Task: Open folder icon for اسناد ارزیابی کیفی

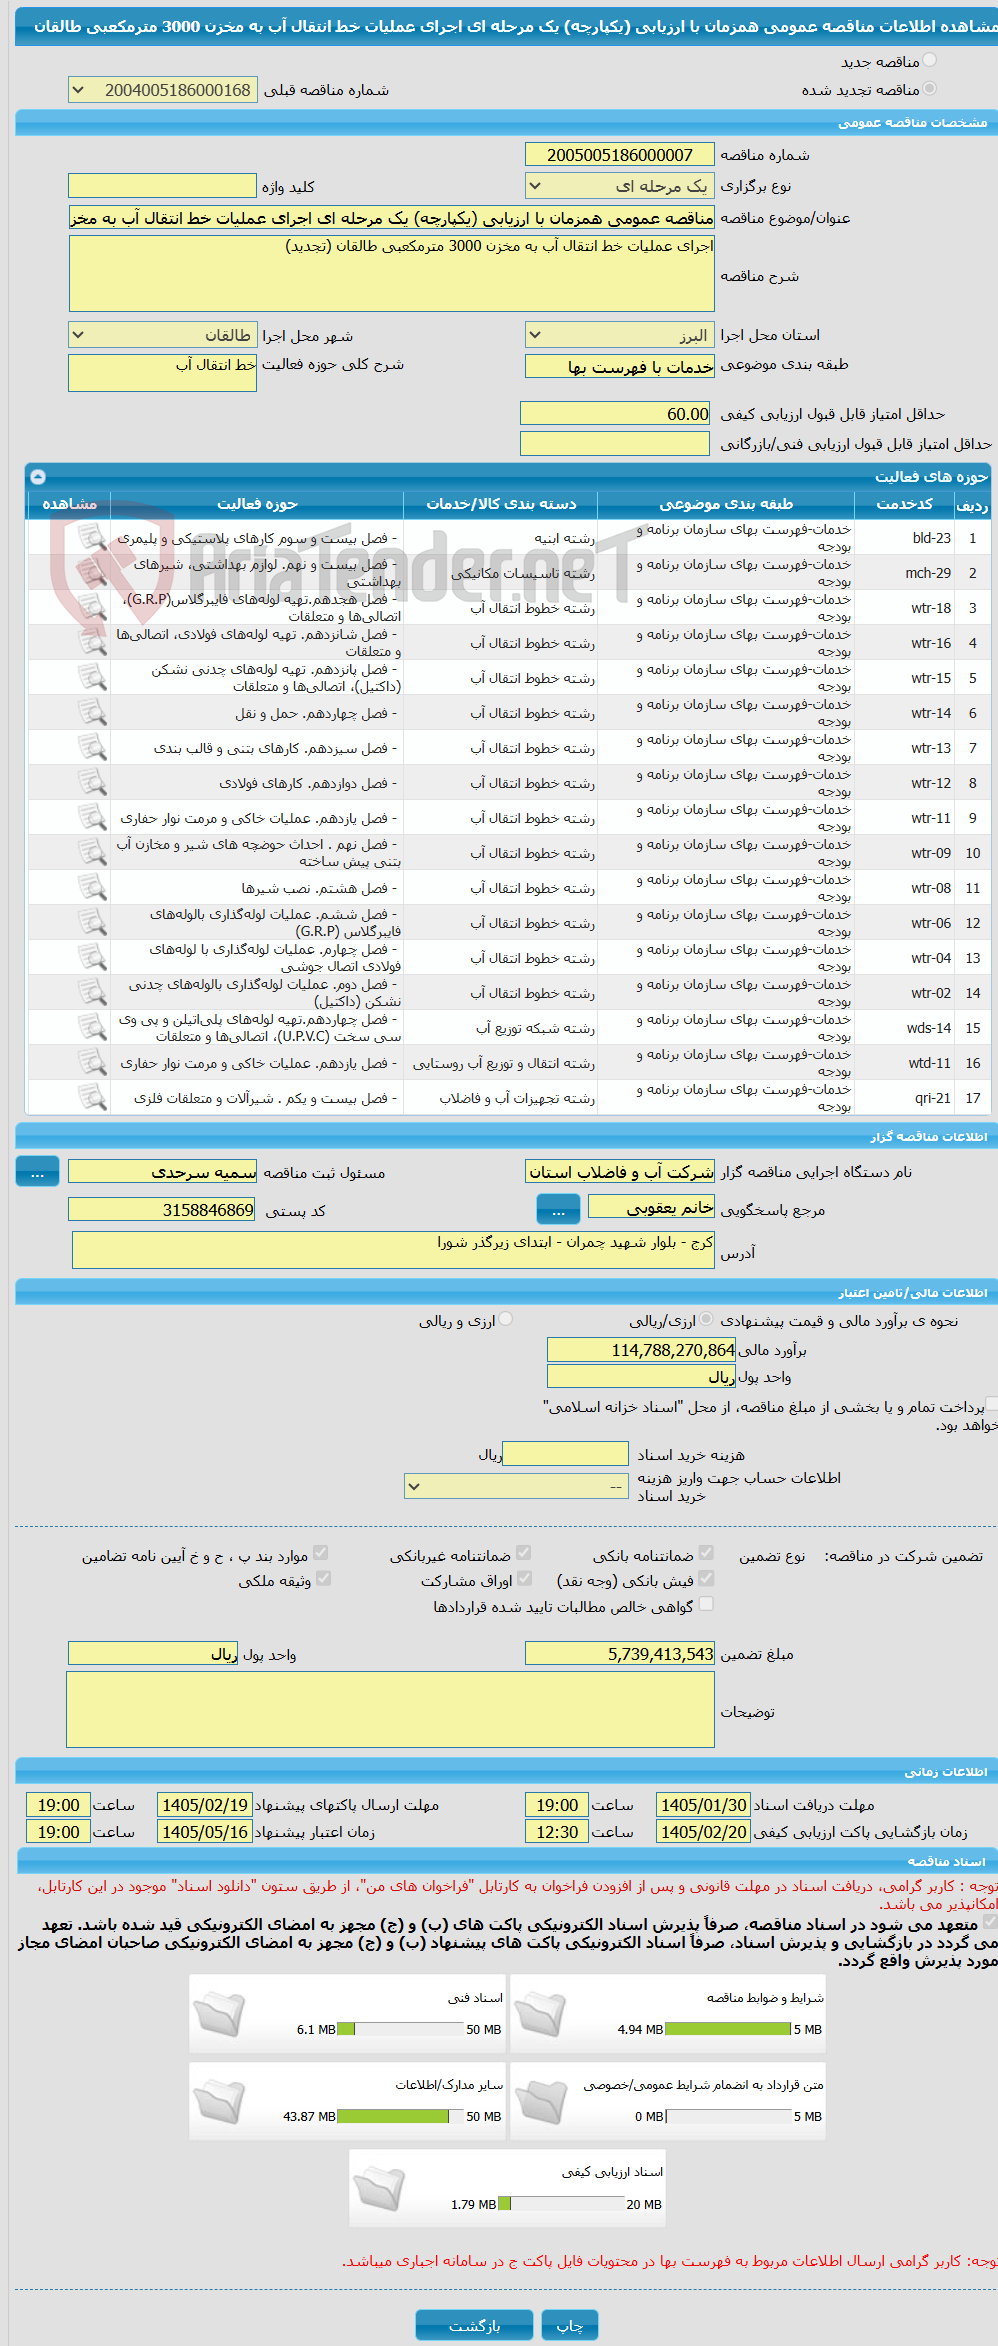Action: (379, 2189)
